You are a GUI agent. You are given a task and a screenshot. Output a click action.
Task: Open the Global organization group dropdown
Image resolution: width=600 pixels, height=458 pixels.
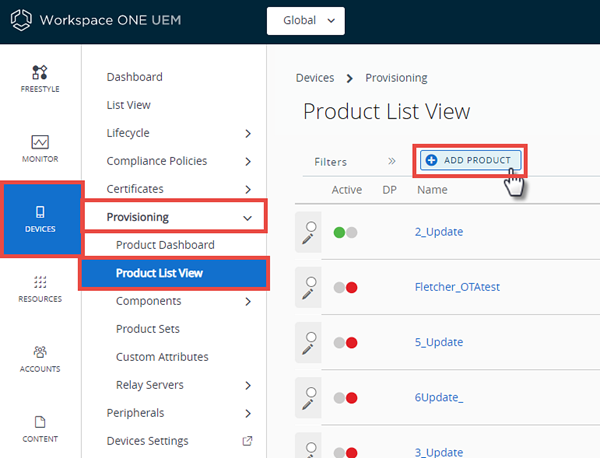pyautogui.click(x=306, y=21)
